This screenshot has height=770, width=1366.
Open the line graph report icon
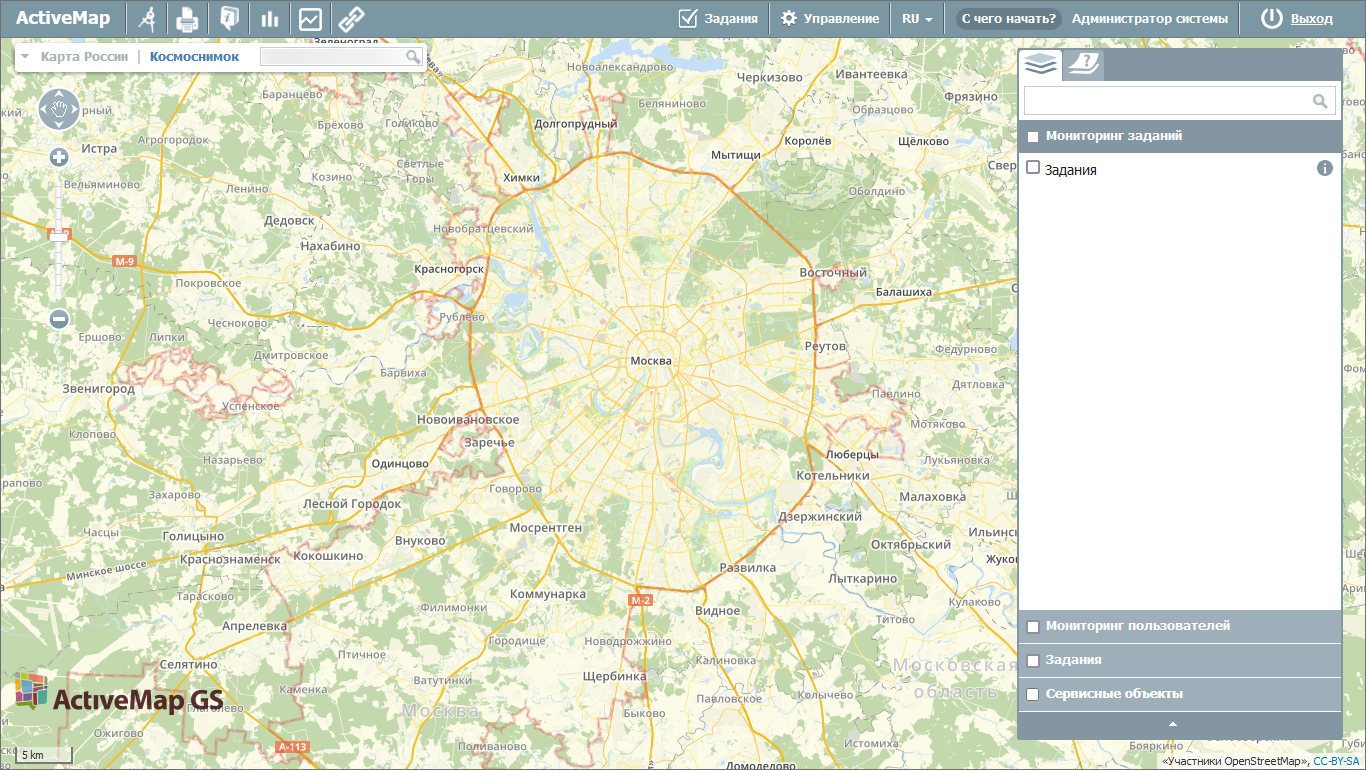coord(310,19)
